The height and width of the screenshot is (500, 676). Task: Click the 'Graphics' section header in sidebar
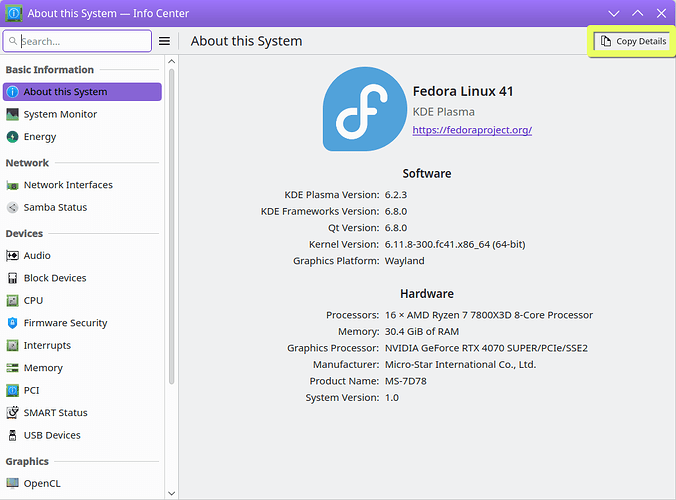tap(27, 462)
